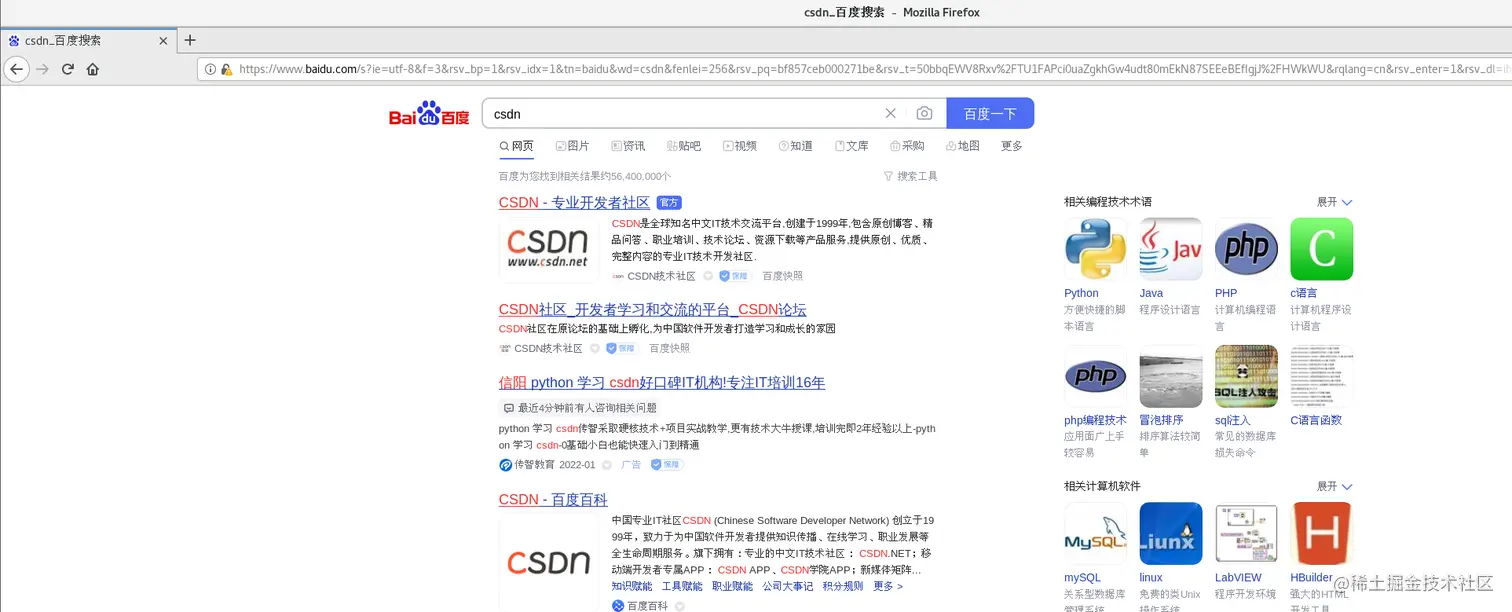Click the page reload arrow icon
Screen dimensions: 1512x612
point(67,69)
